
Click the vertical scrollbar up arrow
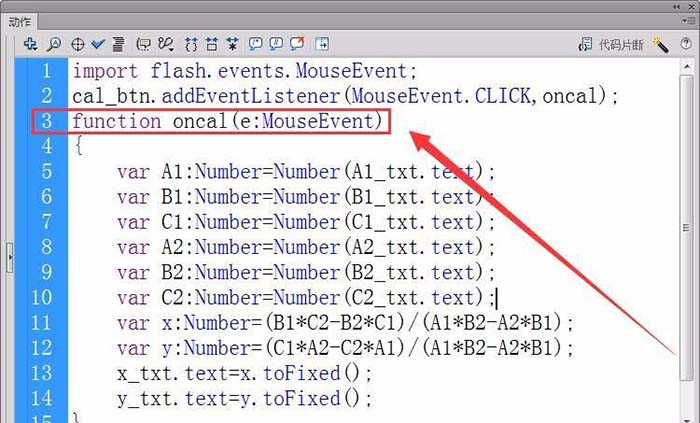(x=687, y=67)
